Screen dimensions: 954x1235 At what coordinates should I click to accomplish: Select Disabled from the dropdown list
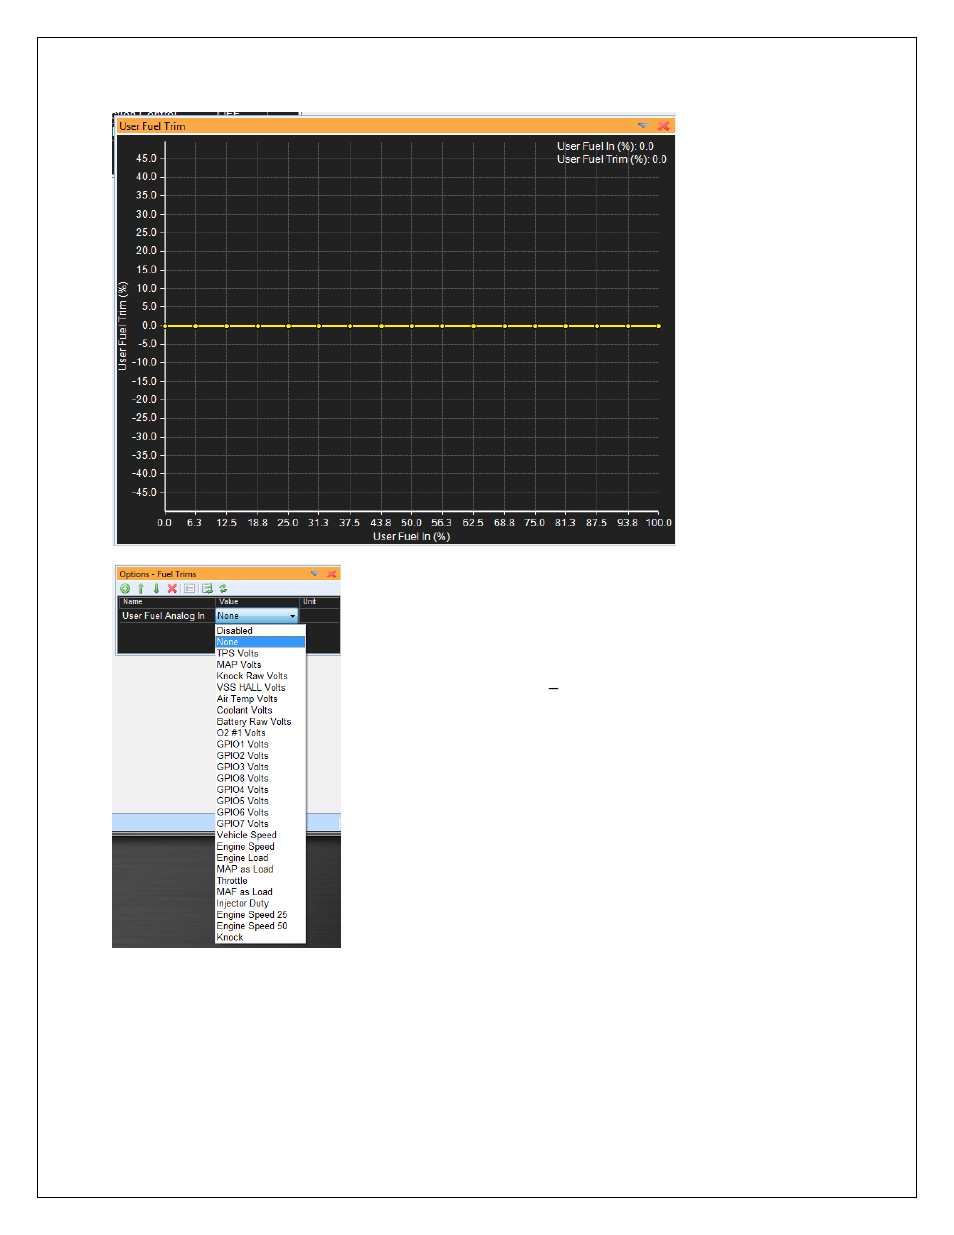point(260,631)
